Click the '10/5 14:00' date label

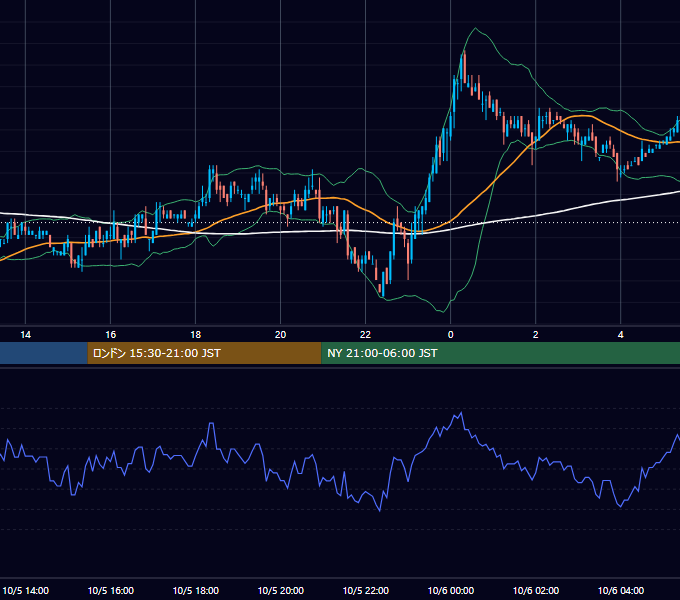26,590
